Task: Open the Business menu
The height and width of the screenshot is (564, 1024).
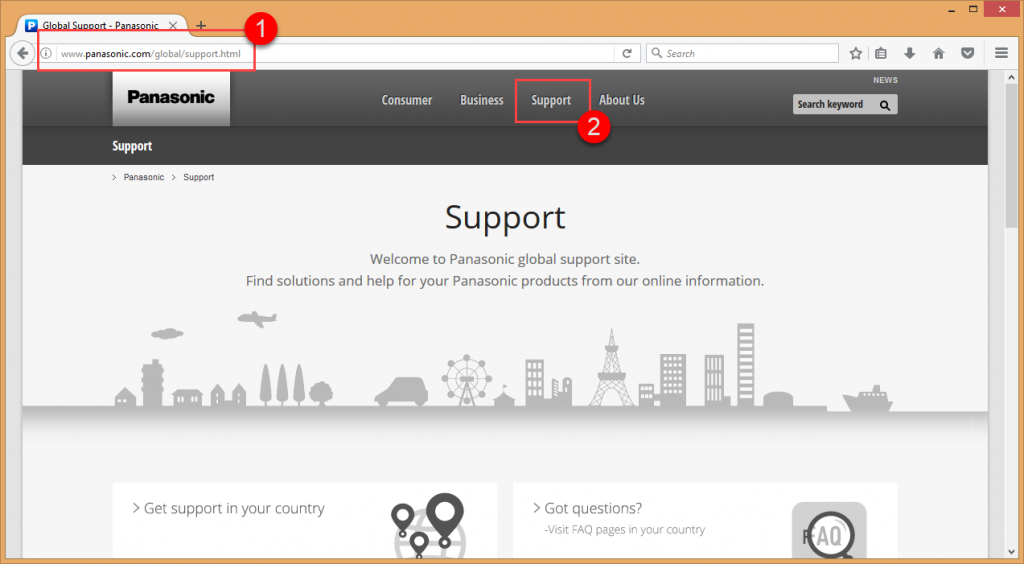Action: tap(481, 100)
